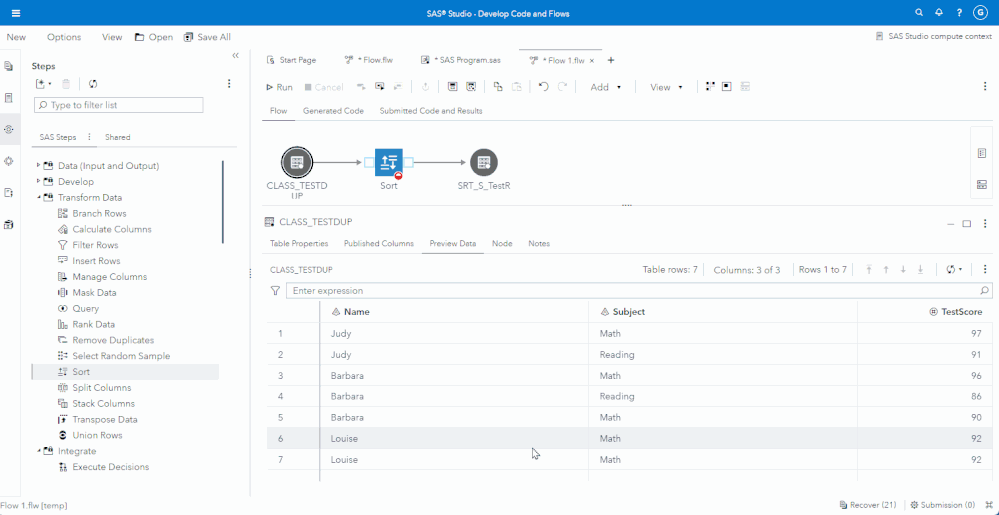The width and height of the screenshot is (999, 515).
Task: Open the View dropdown in flow toolbar
Action: click(x=666, y=87)
